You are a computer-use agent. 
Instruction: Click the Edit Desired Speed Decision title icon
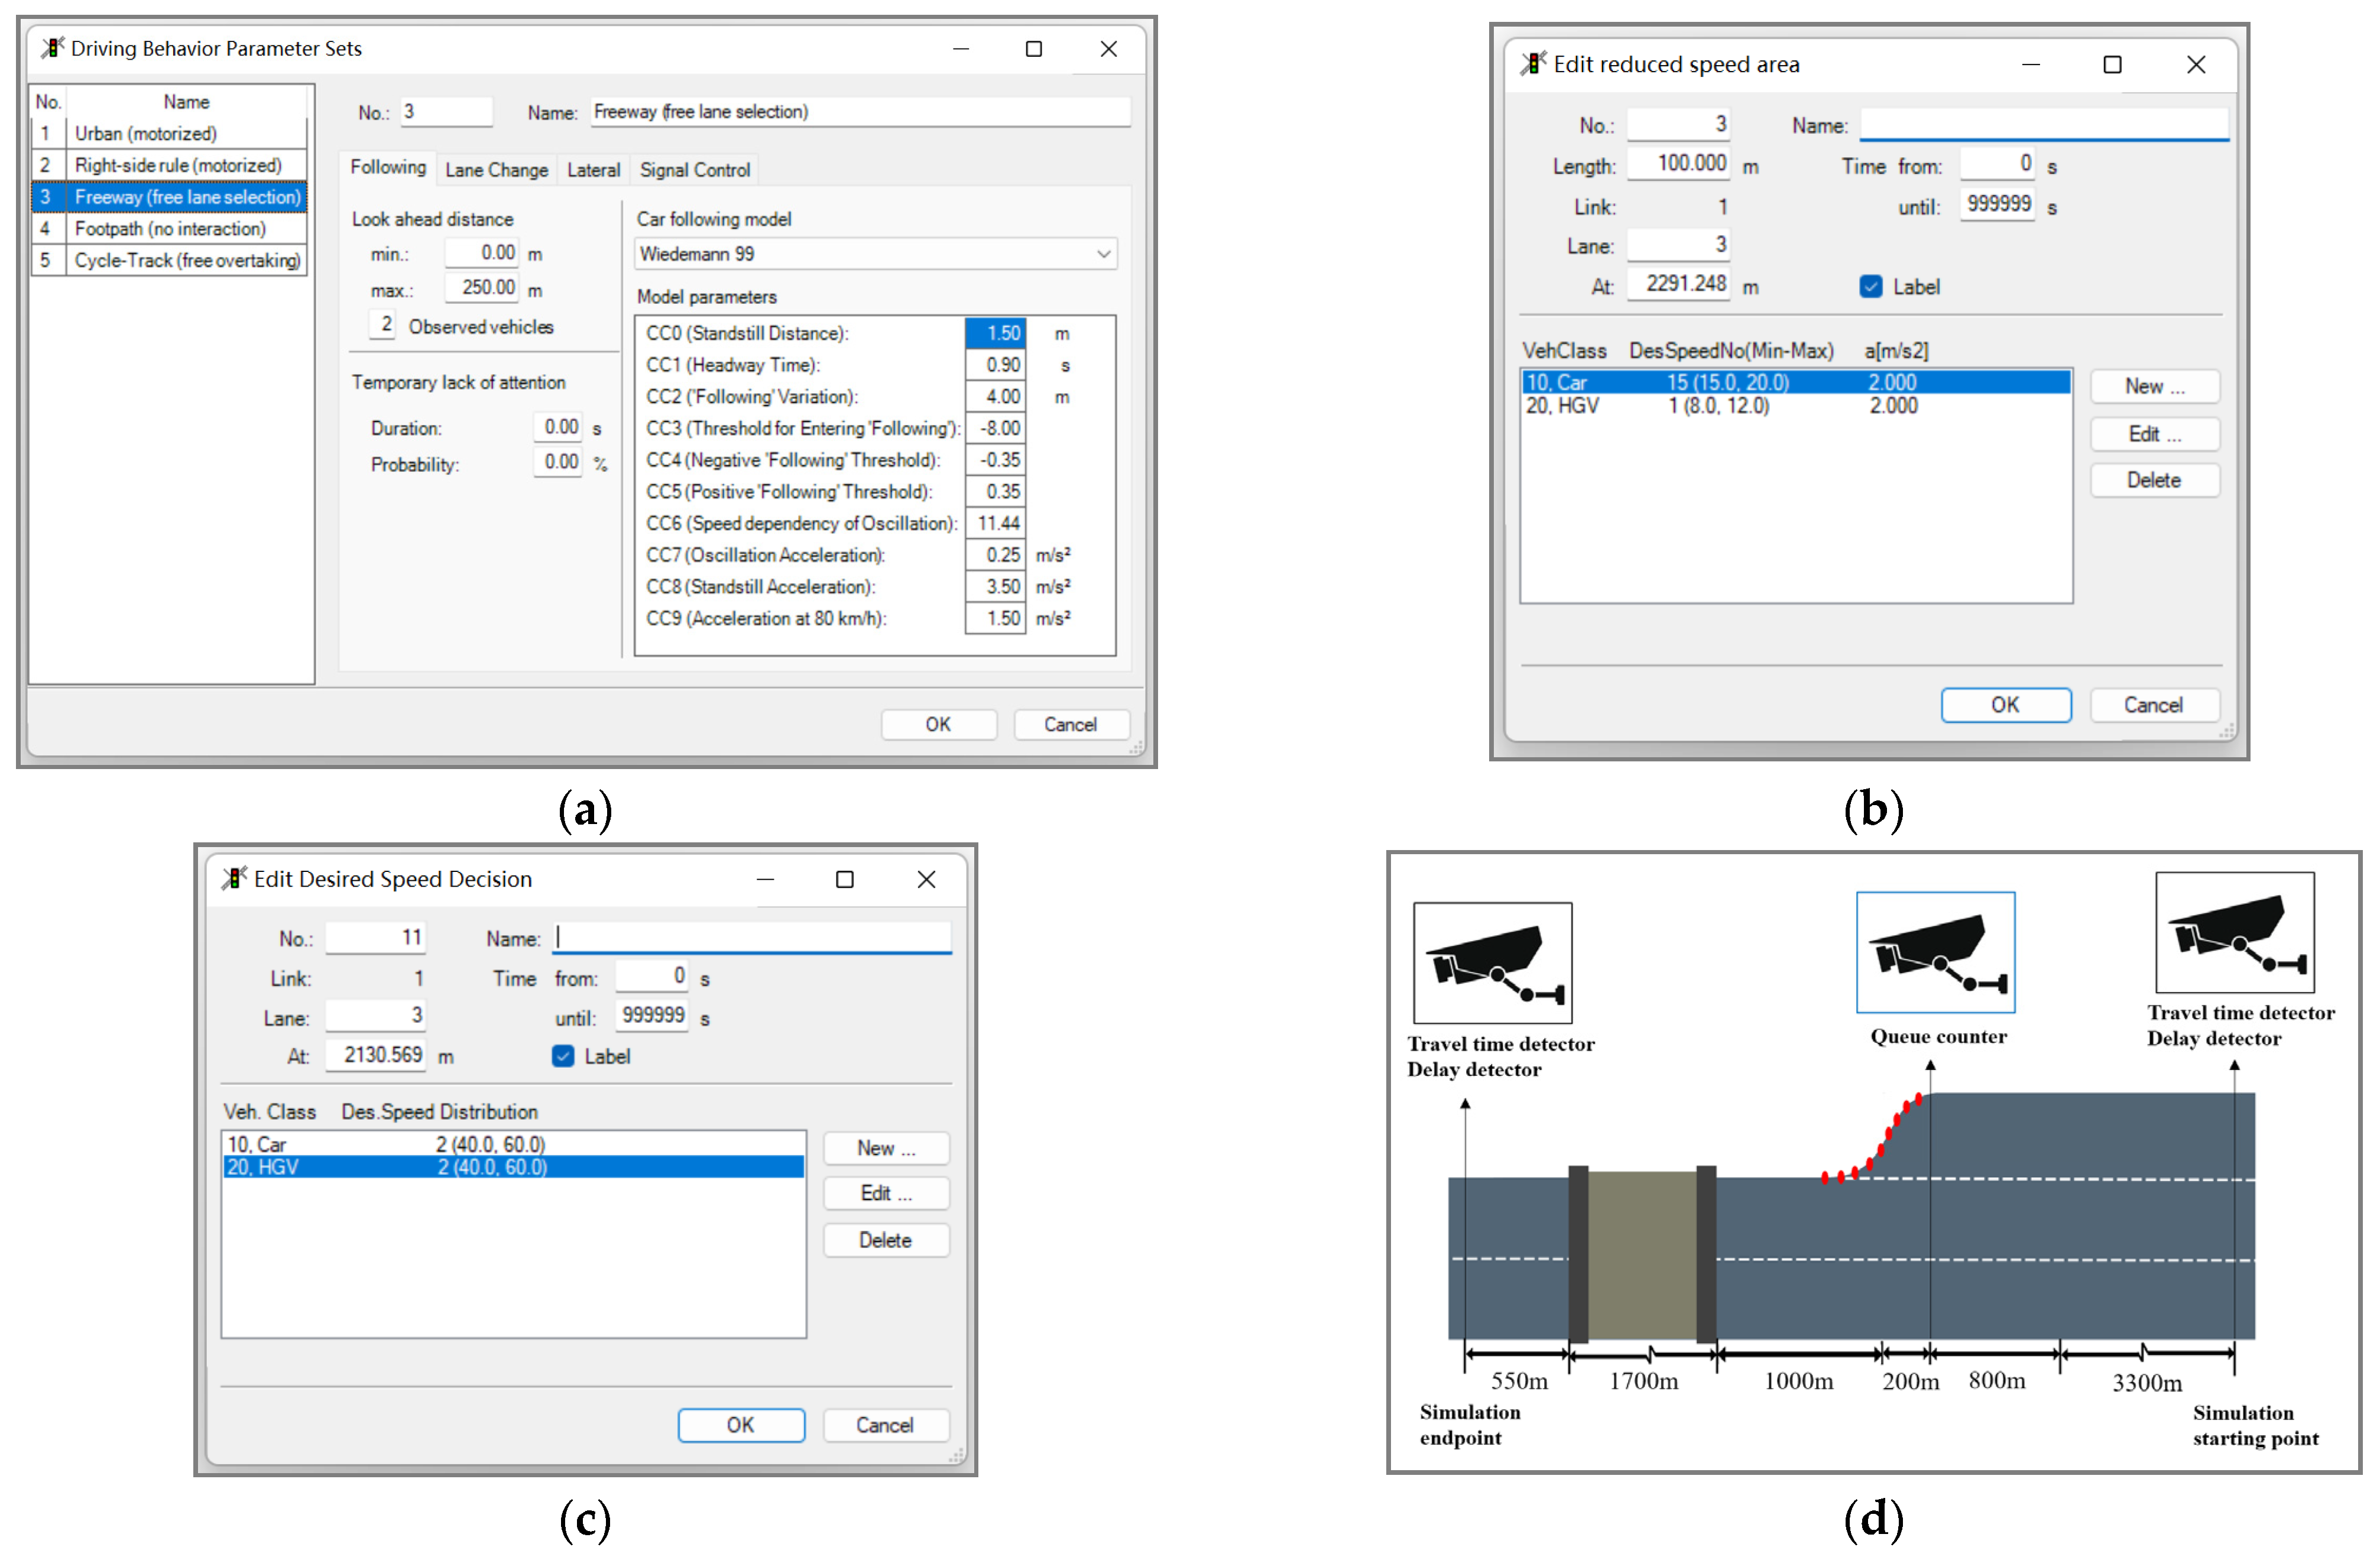tap(234, 878)
